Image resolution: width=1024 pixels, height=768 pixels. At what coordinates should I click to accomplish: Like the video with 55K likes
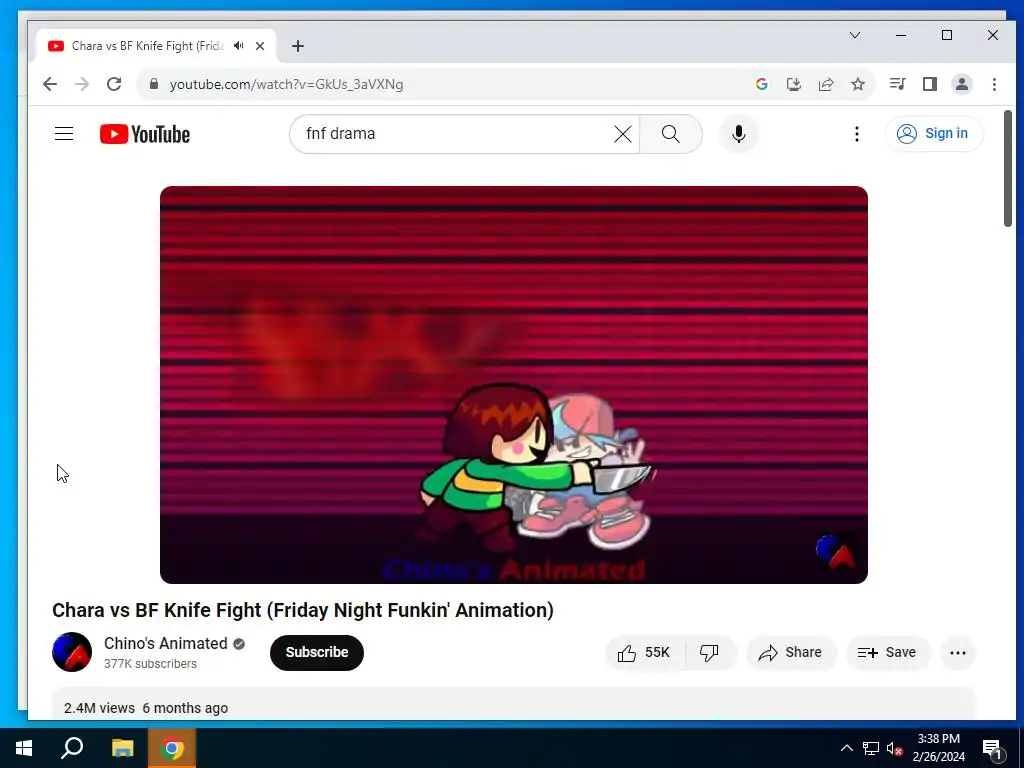click(645, 652)
